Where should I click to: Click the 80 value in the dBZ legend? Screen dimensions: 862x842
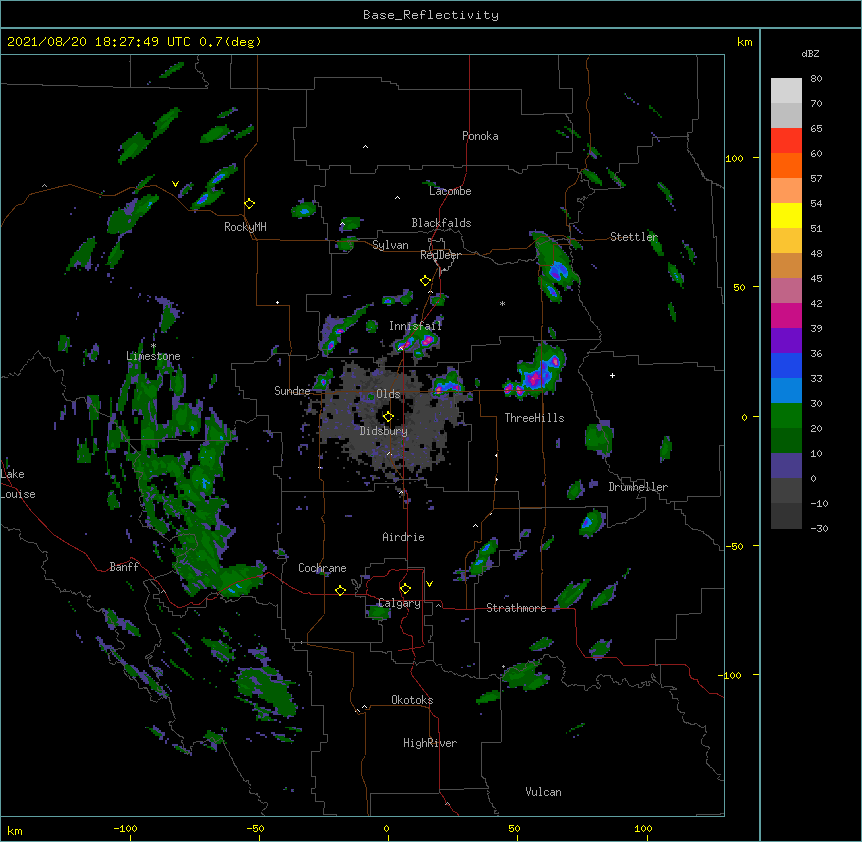point(816,79)
